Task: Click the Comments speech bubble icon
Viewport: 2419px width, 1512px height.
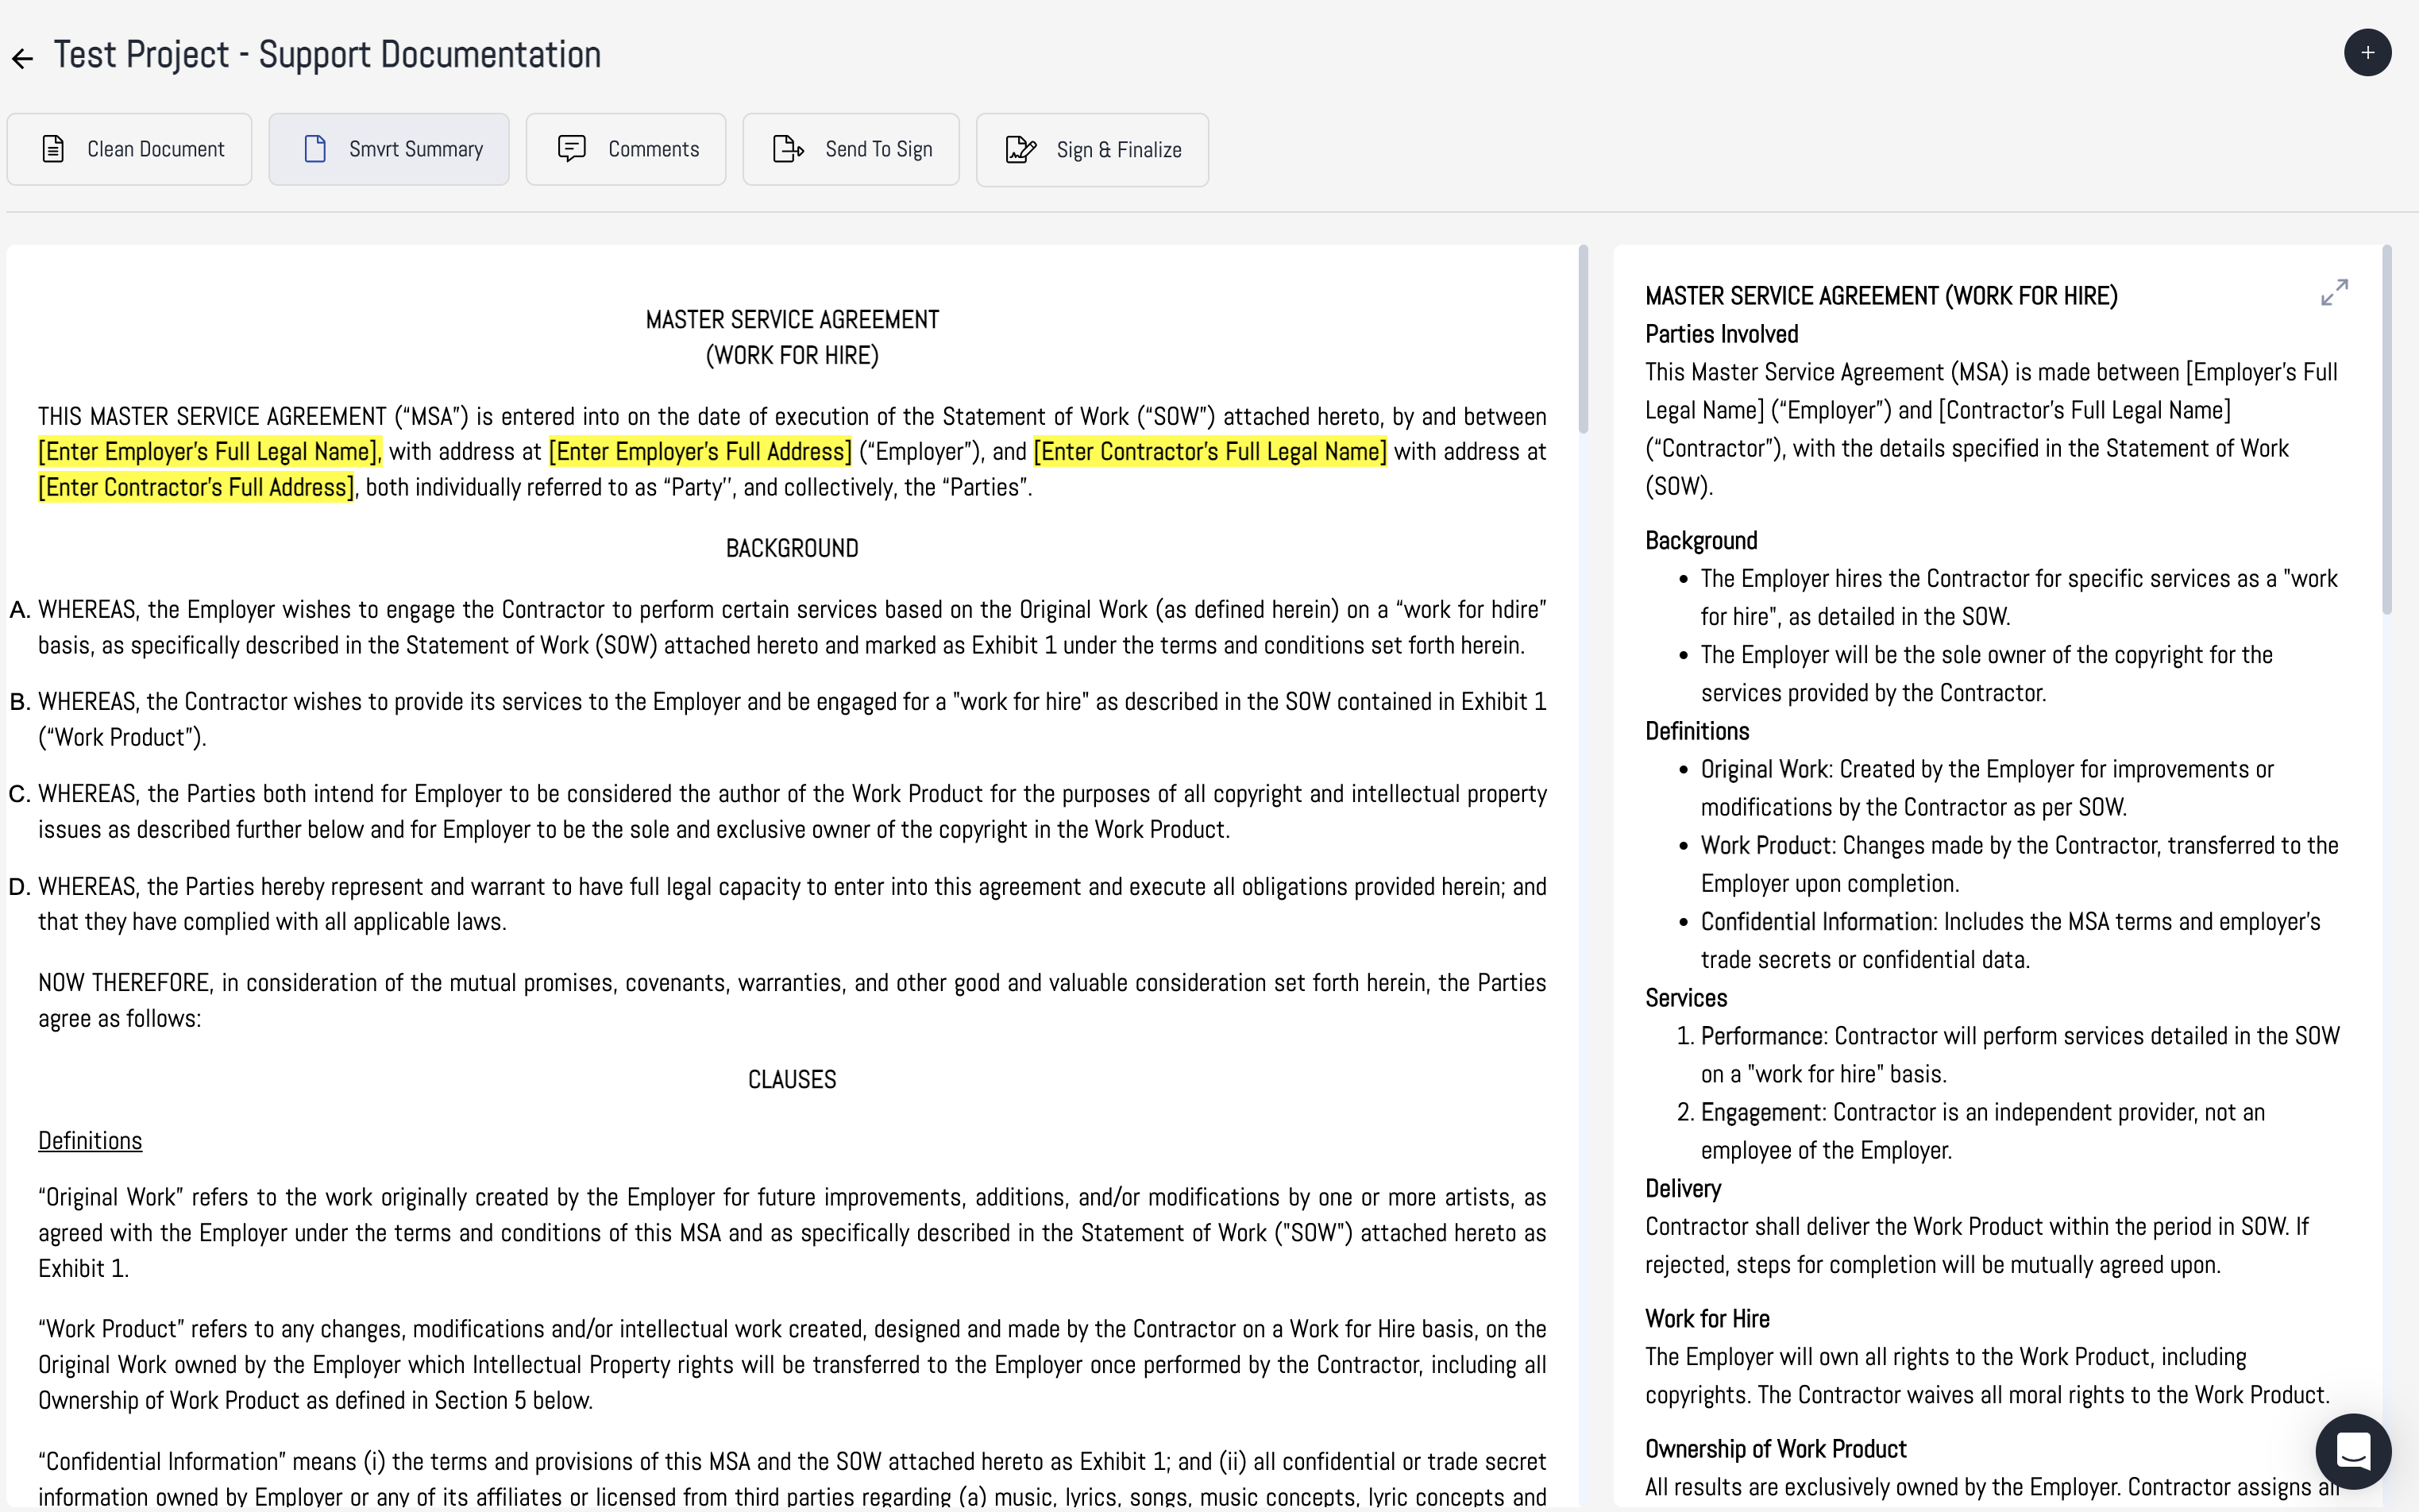Action: (571, 149)
